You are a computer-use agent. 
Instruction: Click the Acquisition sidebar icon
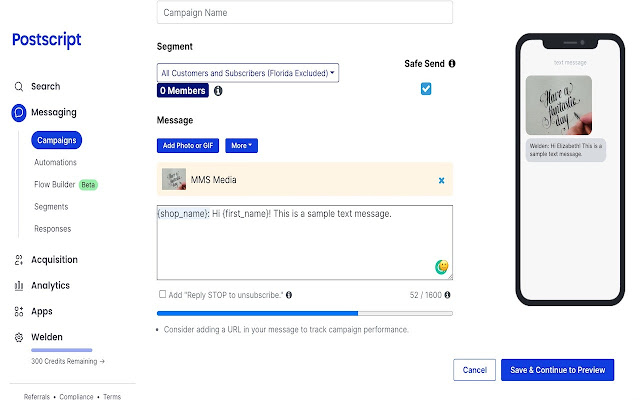[18, 260]
